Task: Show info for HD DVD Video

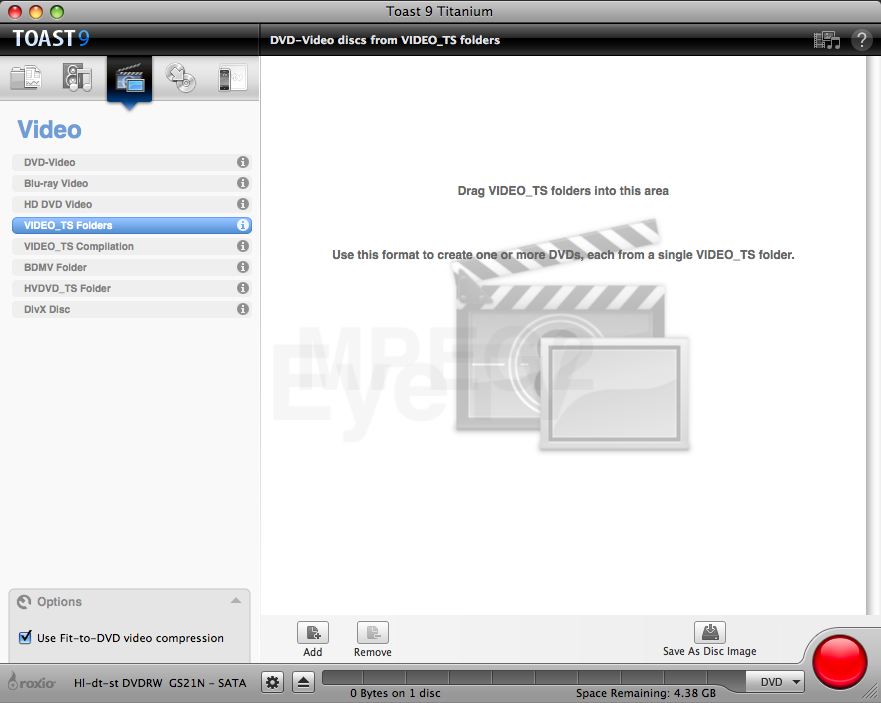Action: click(243, 205)
